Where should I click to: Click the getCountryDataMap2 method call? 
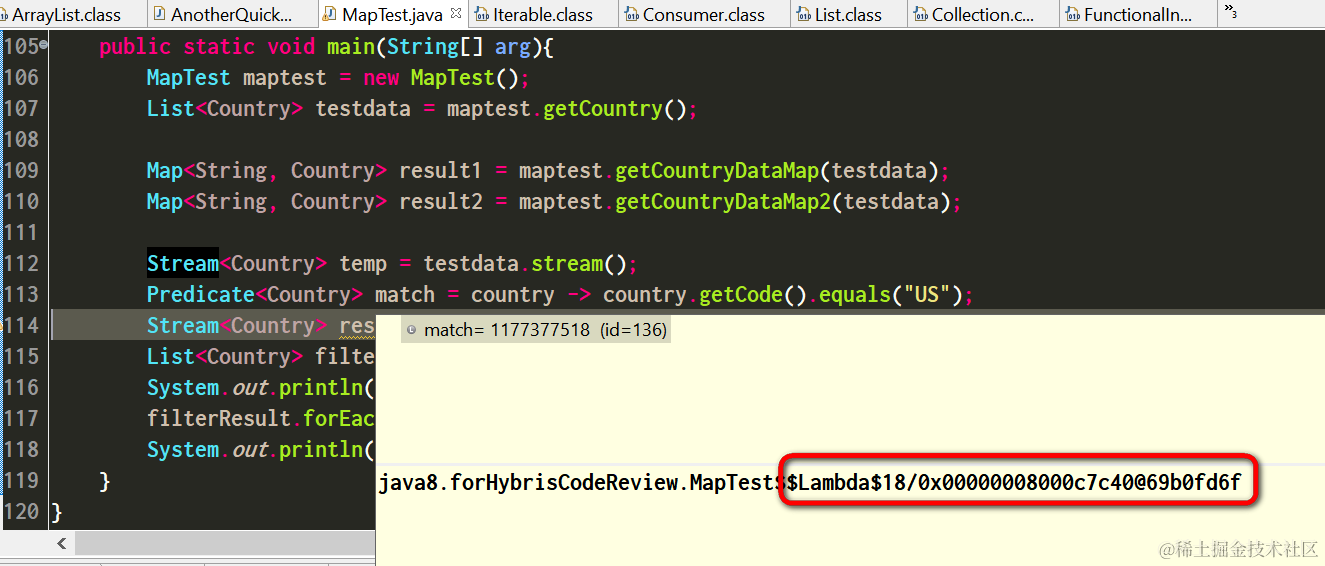coord(723,201)
